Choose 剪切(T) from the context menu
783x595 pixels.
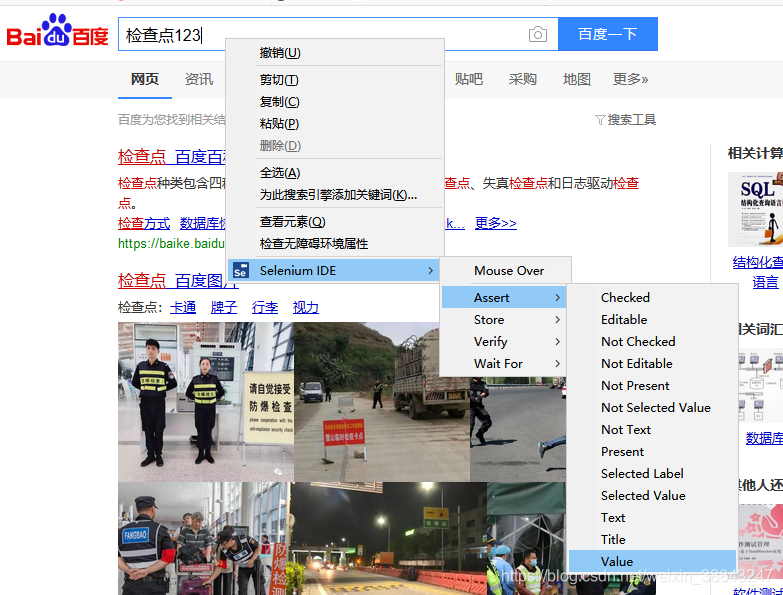(335, 80)
